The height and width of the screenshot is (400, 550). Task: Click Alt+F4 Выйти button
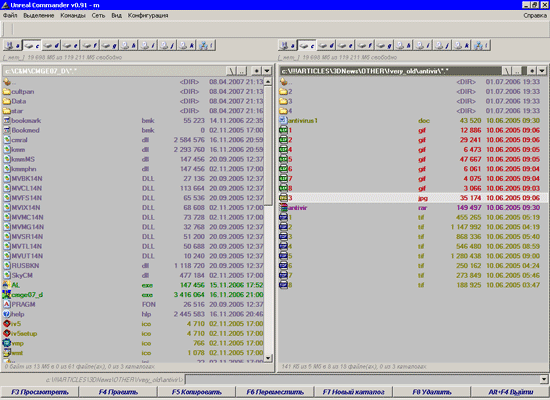(510, 392)
